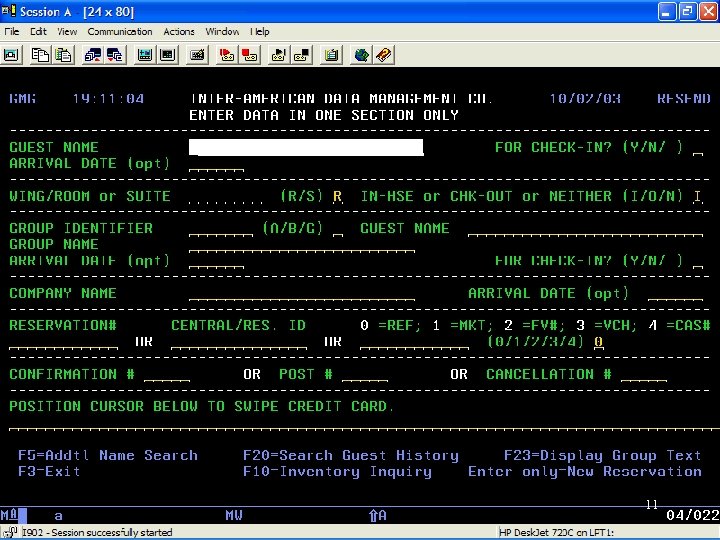
Task: Click the WING/ROOM or SUITE entry field
Action: point(225,197)
